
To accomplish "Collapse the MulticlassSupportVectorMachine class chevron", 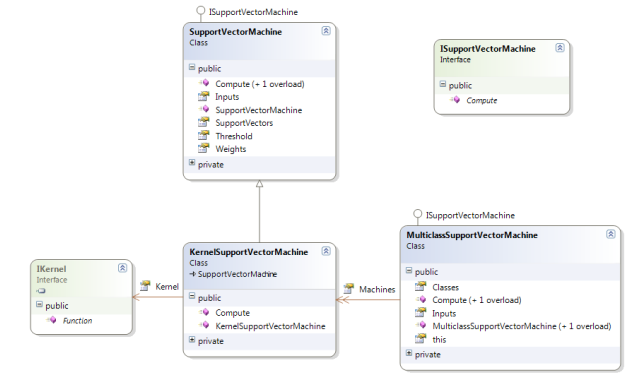I will click(x=611, y=234).
